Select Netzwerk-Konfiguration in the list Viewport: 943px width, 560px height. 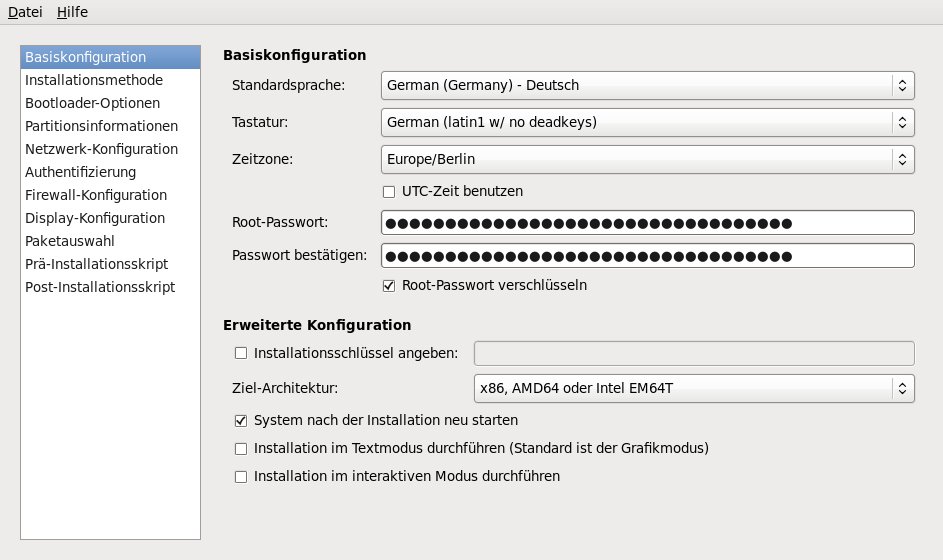pos(102,149)
